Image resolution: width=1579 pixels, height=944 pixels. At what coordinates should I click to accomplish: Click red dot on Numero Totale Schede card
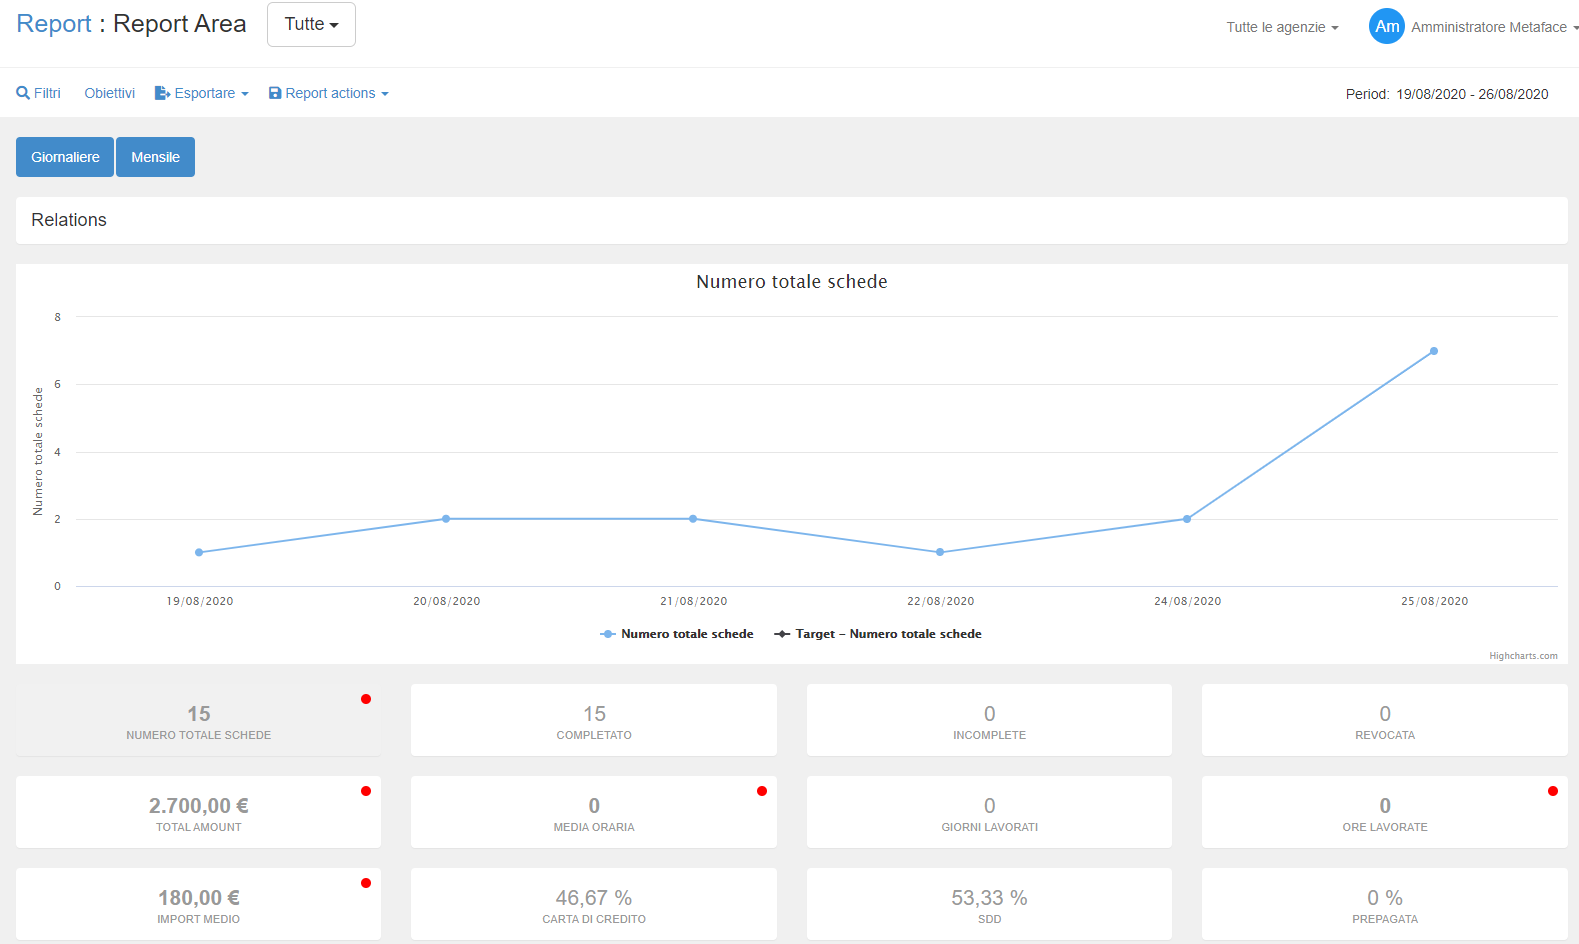366,699
